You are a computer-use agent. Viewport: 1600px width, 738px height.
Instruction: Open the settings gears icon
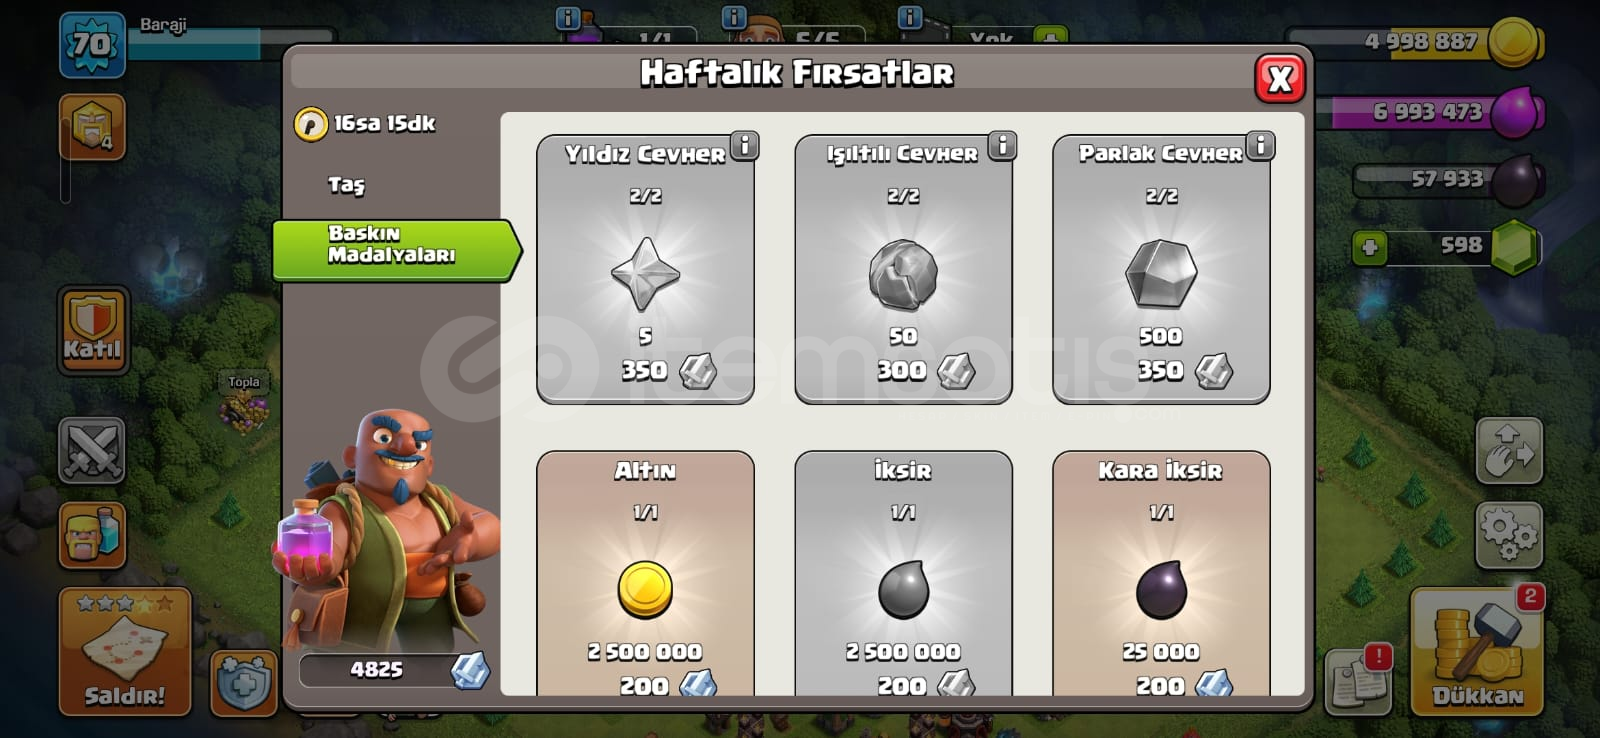coord(1508,535)
